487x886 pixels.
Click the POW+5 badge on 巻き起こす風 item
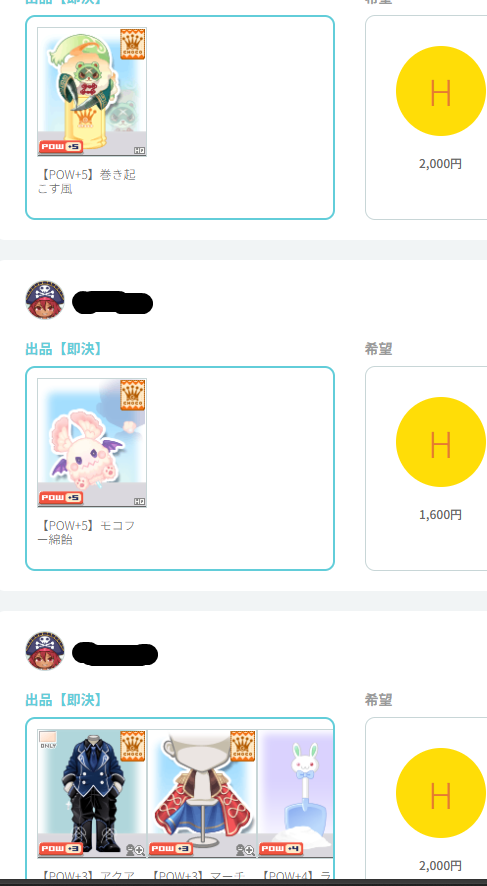pyautogui.click(x=61, y=147)
